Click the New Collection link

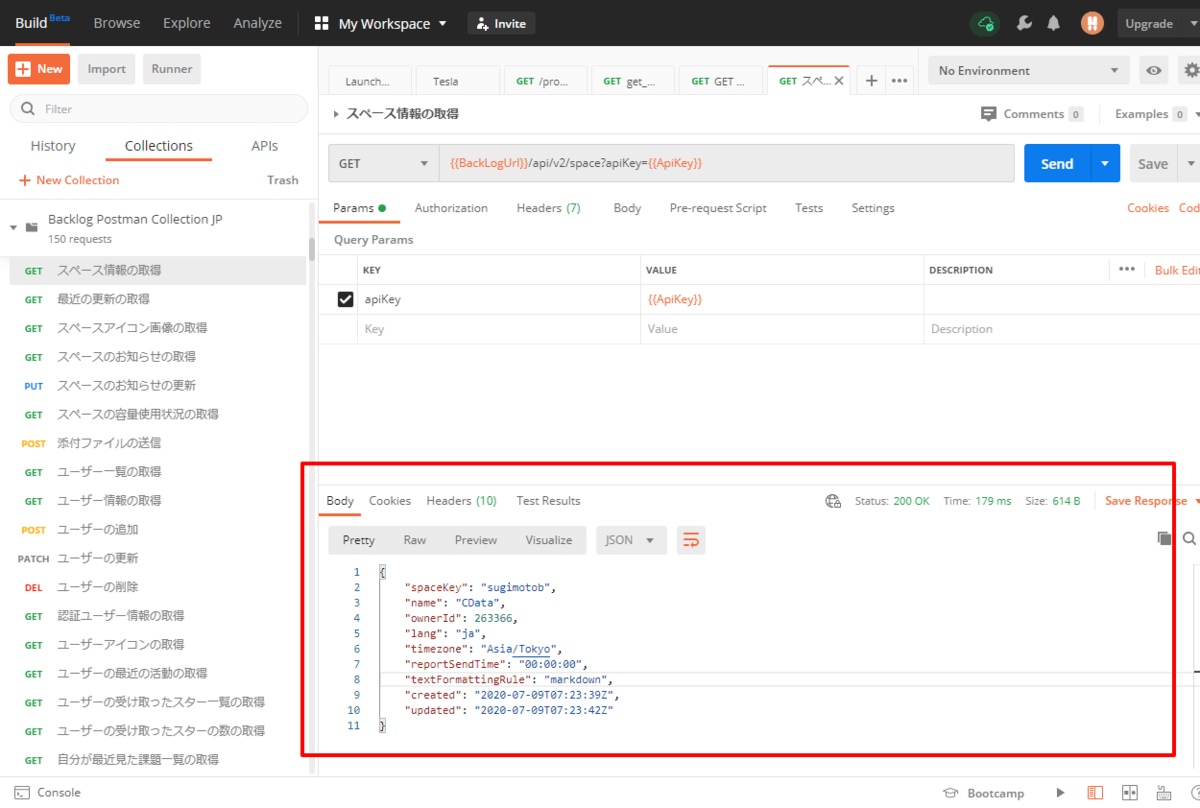click(69, 180)
